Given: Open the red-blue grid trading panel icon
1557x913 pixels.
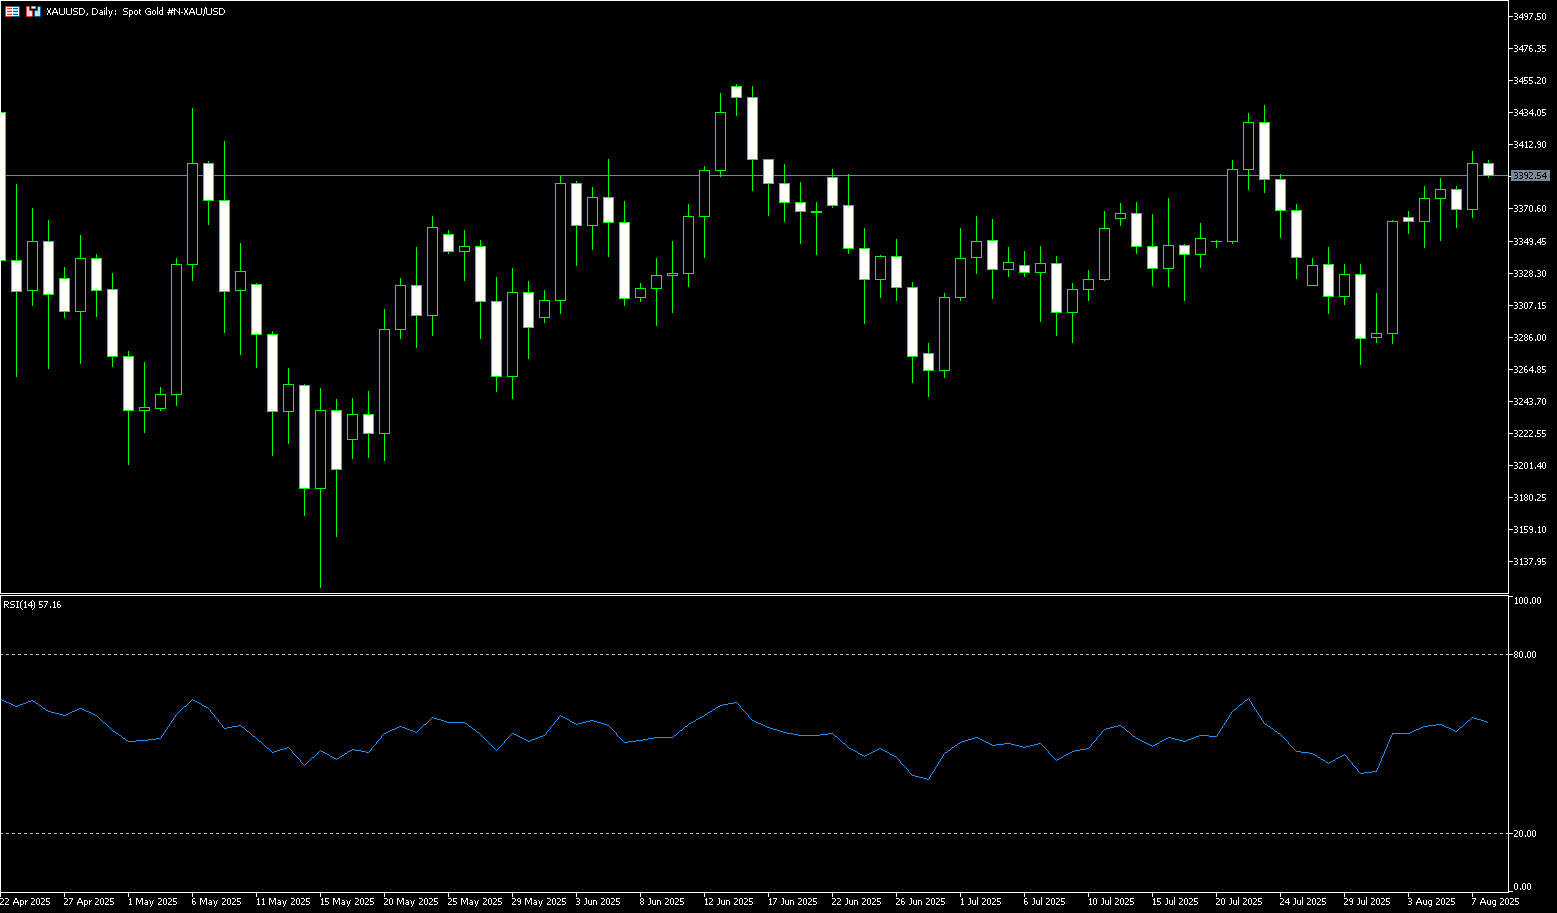Looking at the screenshot, I should [x=12, y=11].
